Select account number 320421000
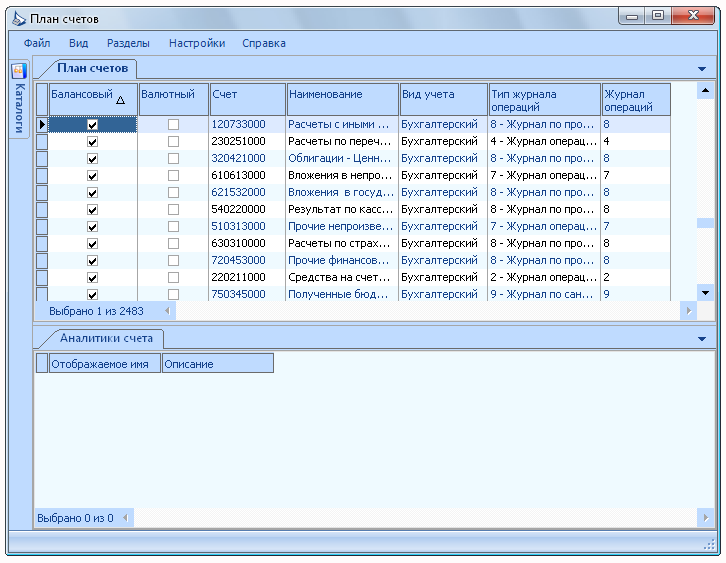Screen dimensions: 726x563 [238, 158]
